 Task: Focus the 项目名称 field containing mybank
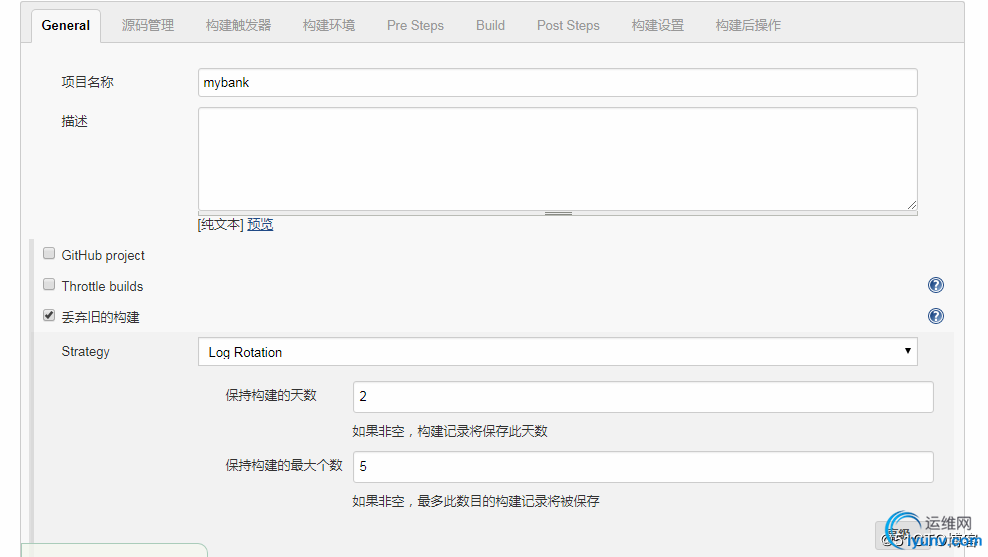tap(558, 83)
